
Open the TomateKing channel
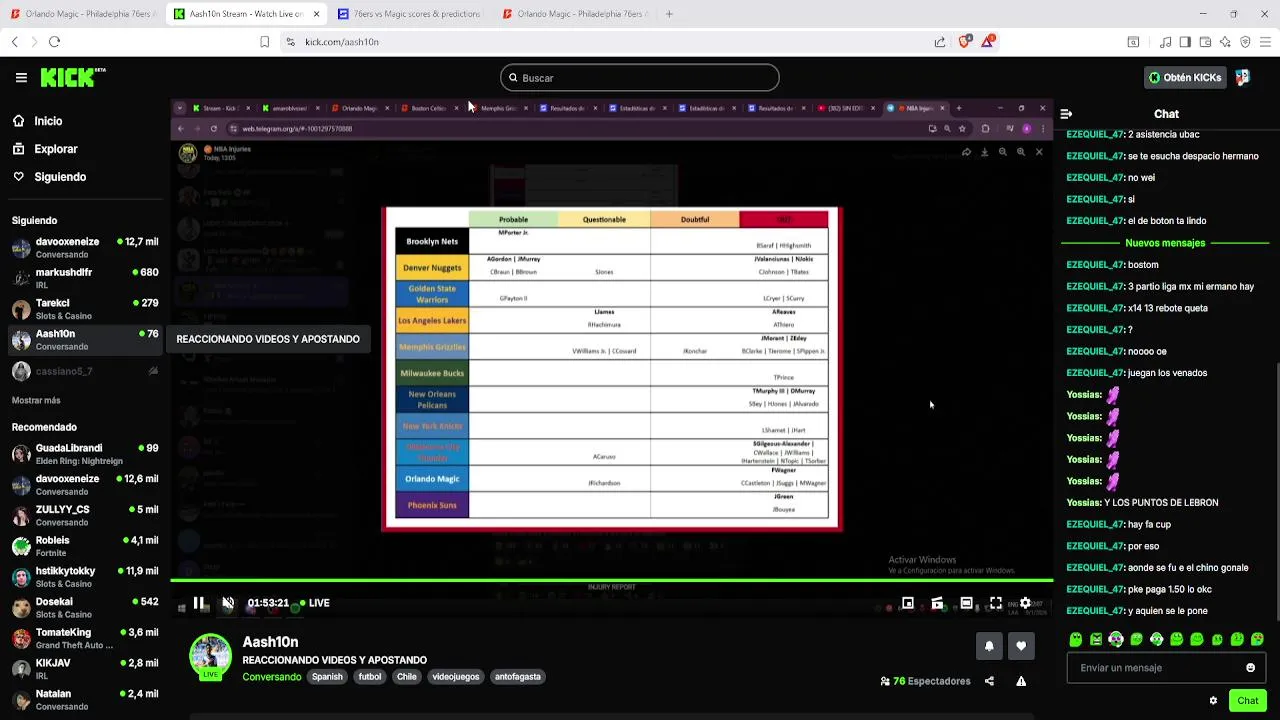coord(84,638)
